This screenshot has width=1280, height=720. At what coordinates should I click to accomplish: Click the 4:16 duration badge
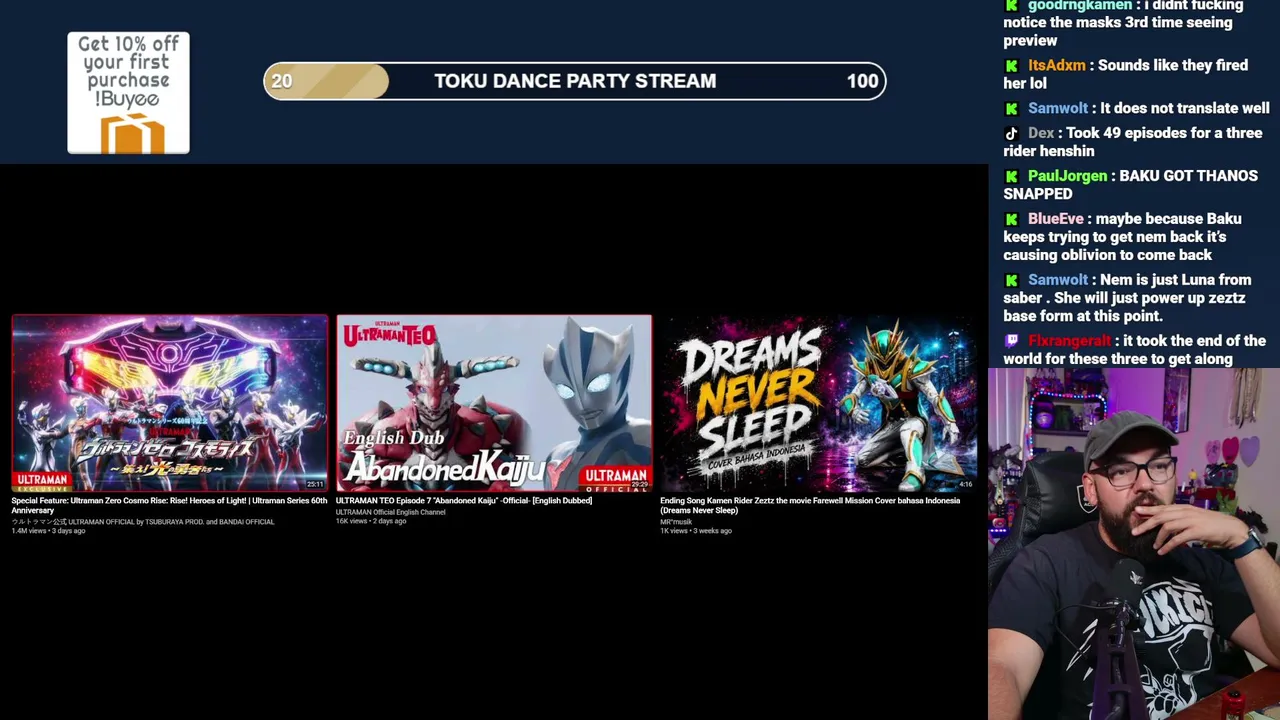[965, 485]
